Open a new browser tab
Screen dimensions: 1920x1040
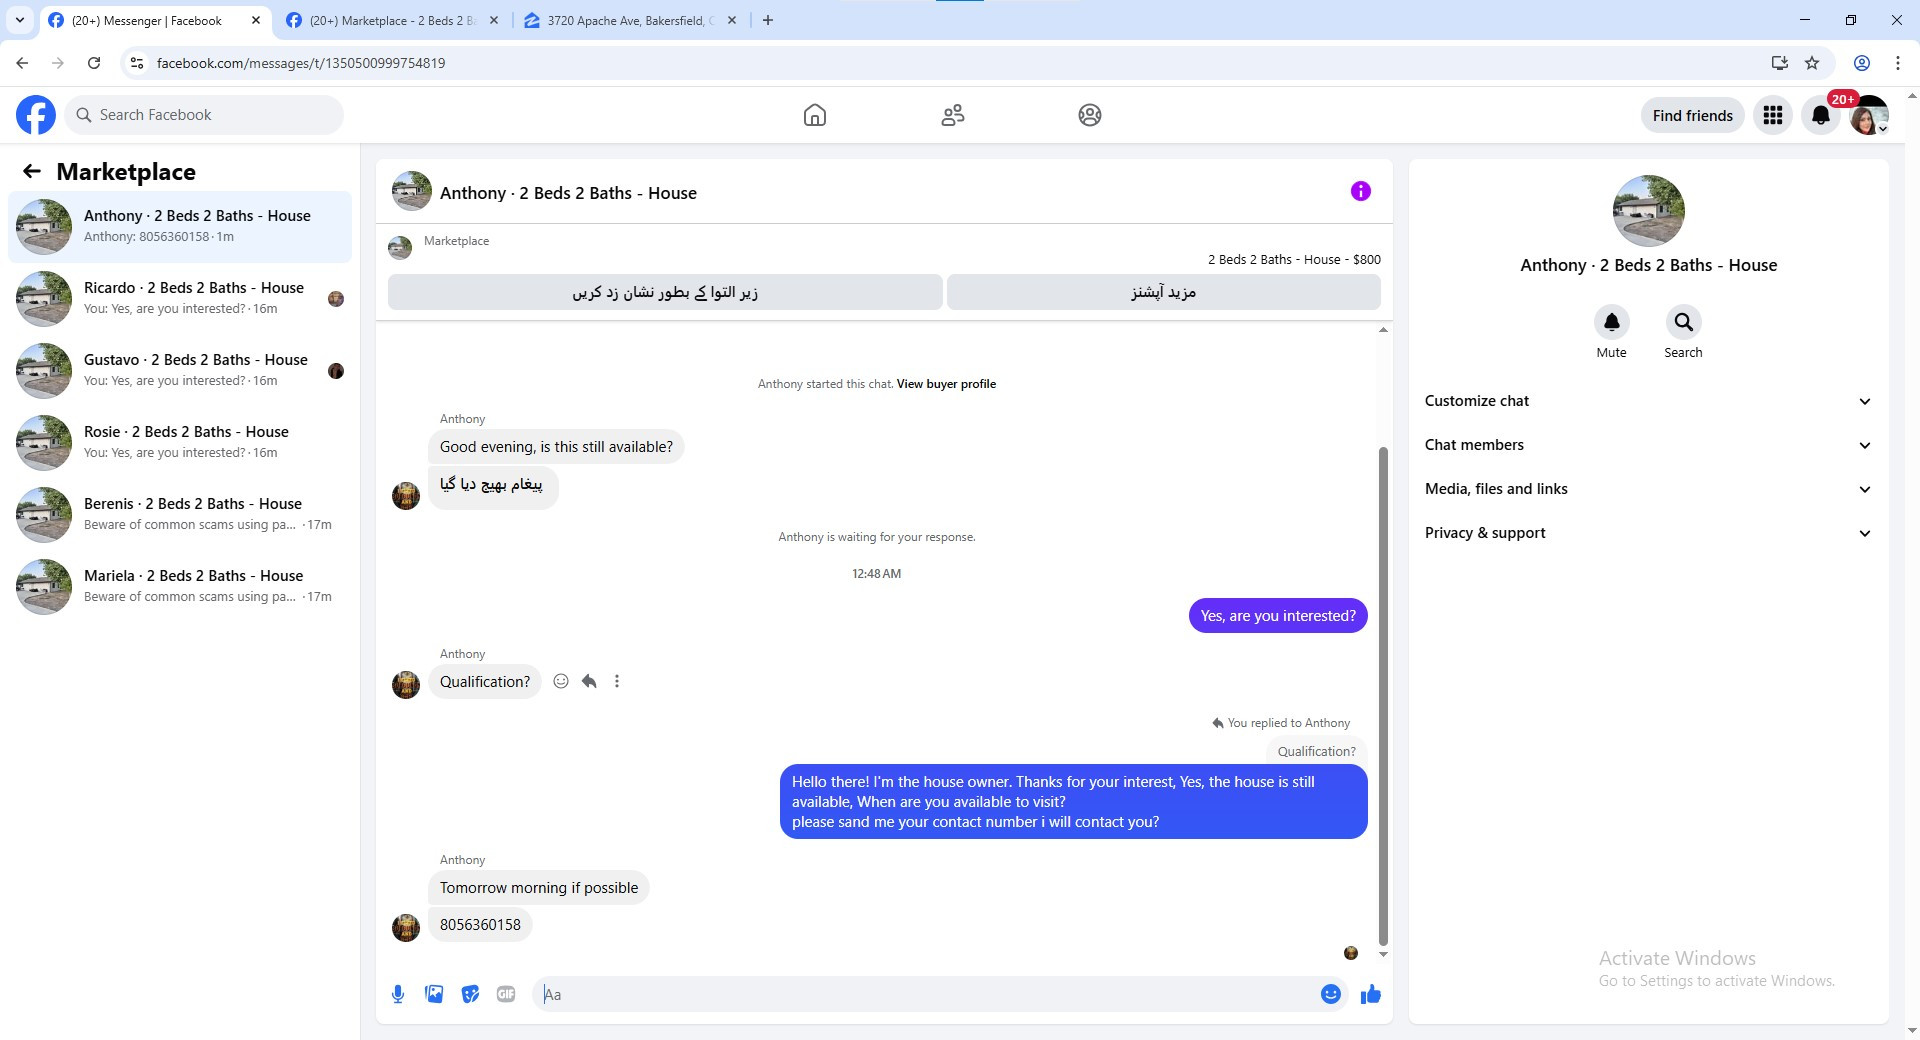coord(768,20)
